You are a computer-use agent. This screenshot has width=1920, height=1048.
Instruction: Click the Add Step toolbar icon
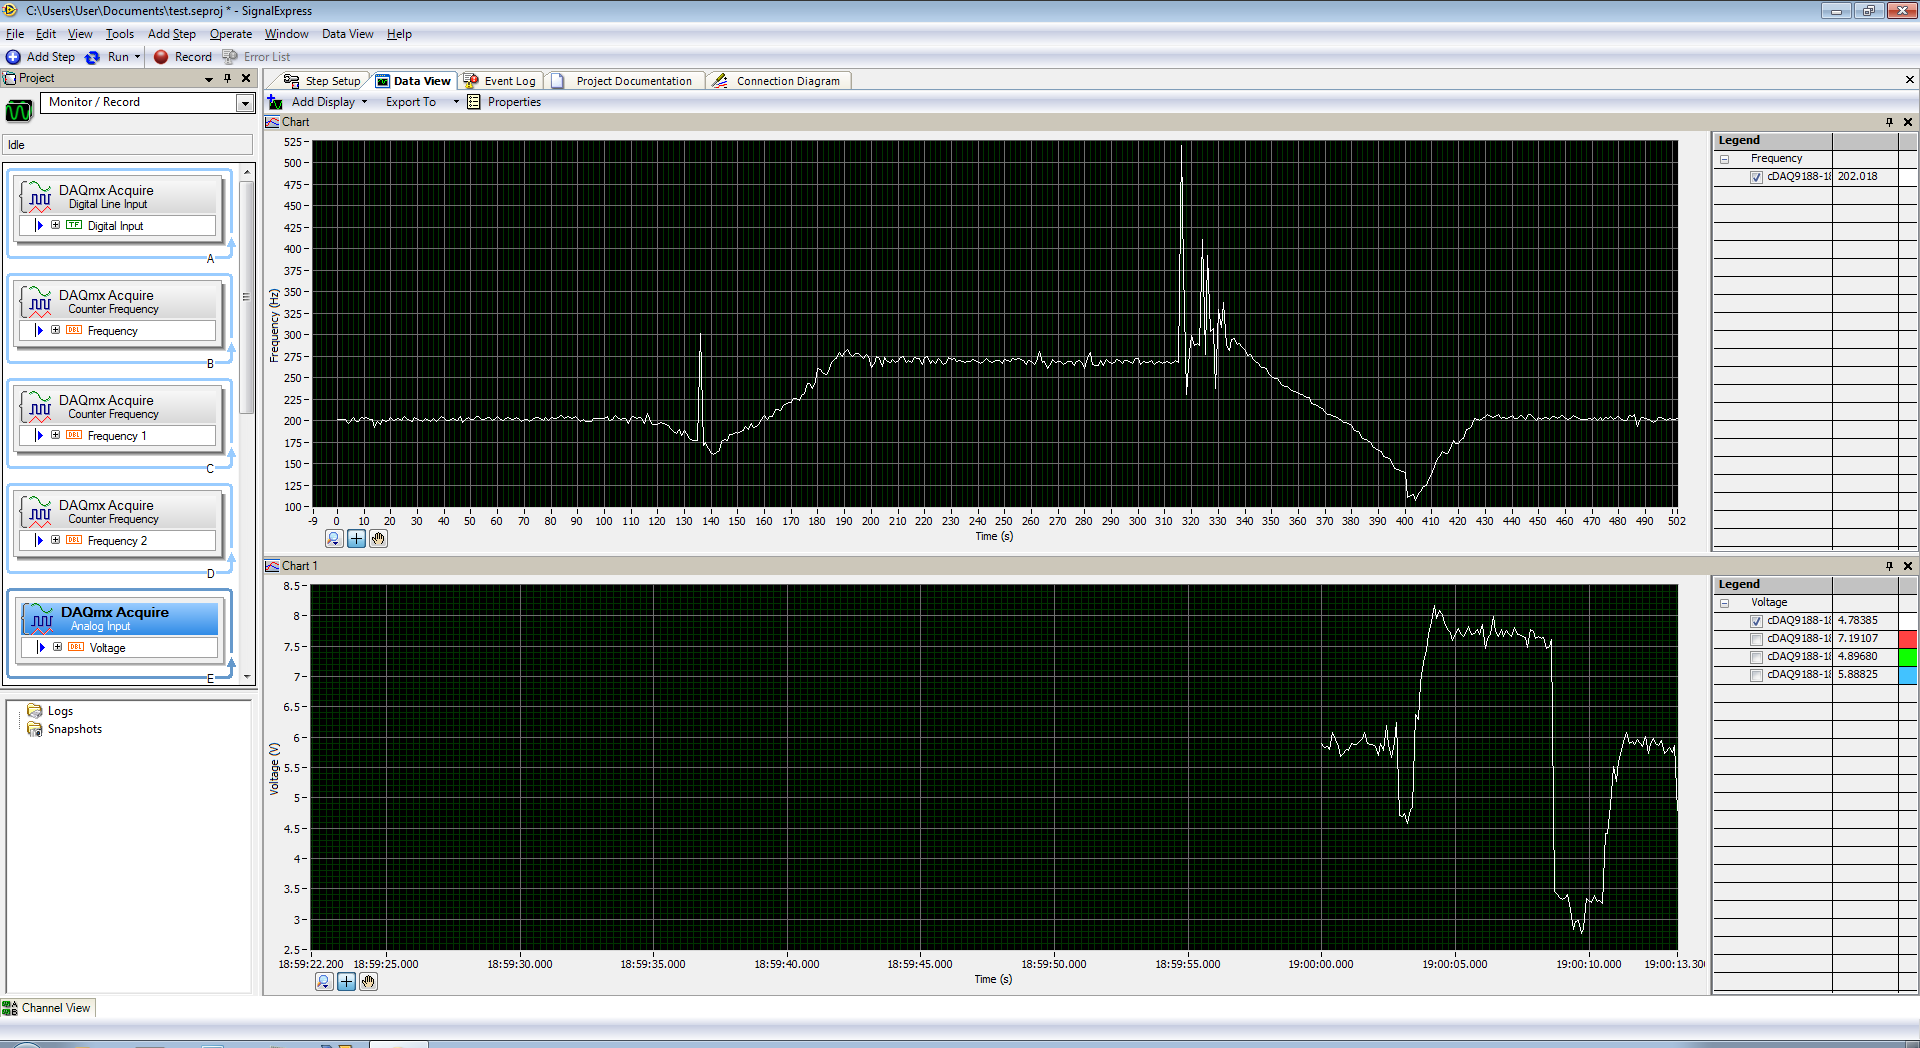coord(13,57)
